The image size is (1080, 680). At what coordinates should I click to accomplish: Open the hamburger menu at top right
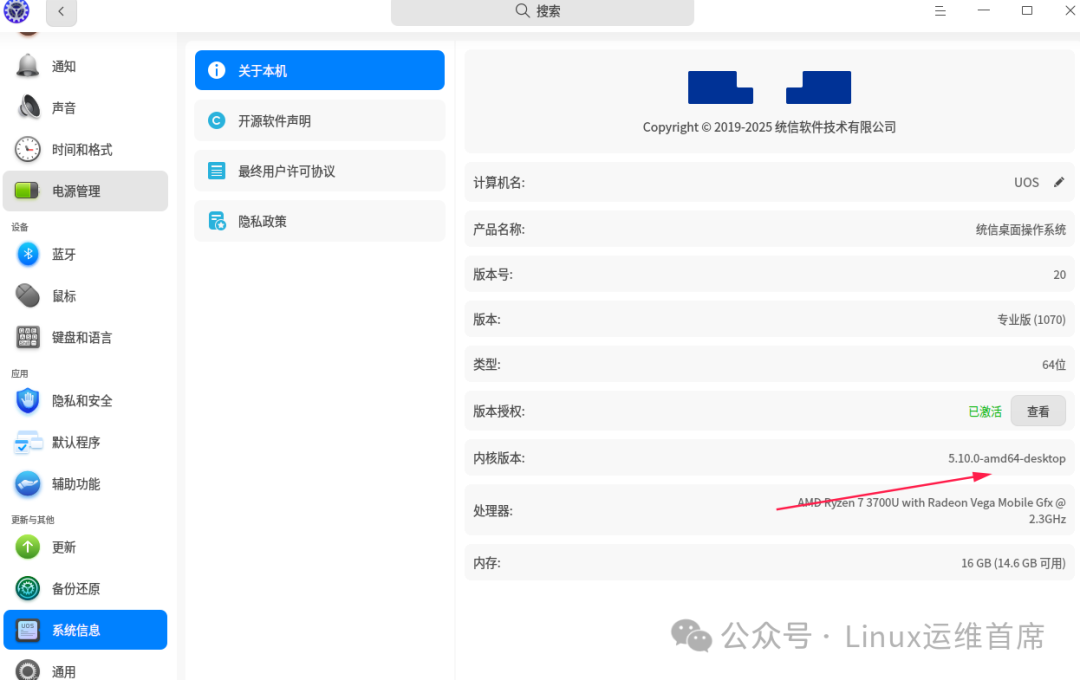point(939,11)
